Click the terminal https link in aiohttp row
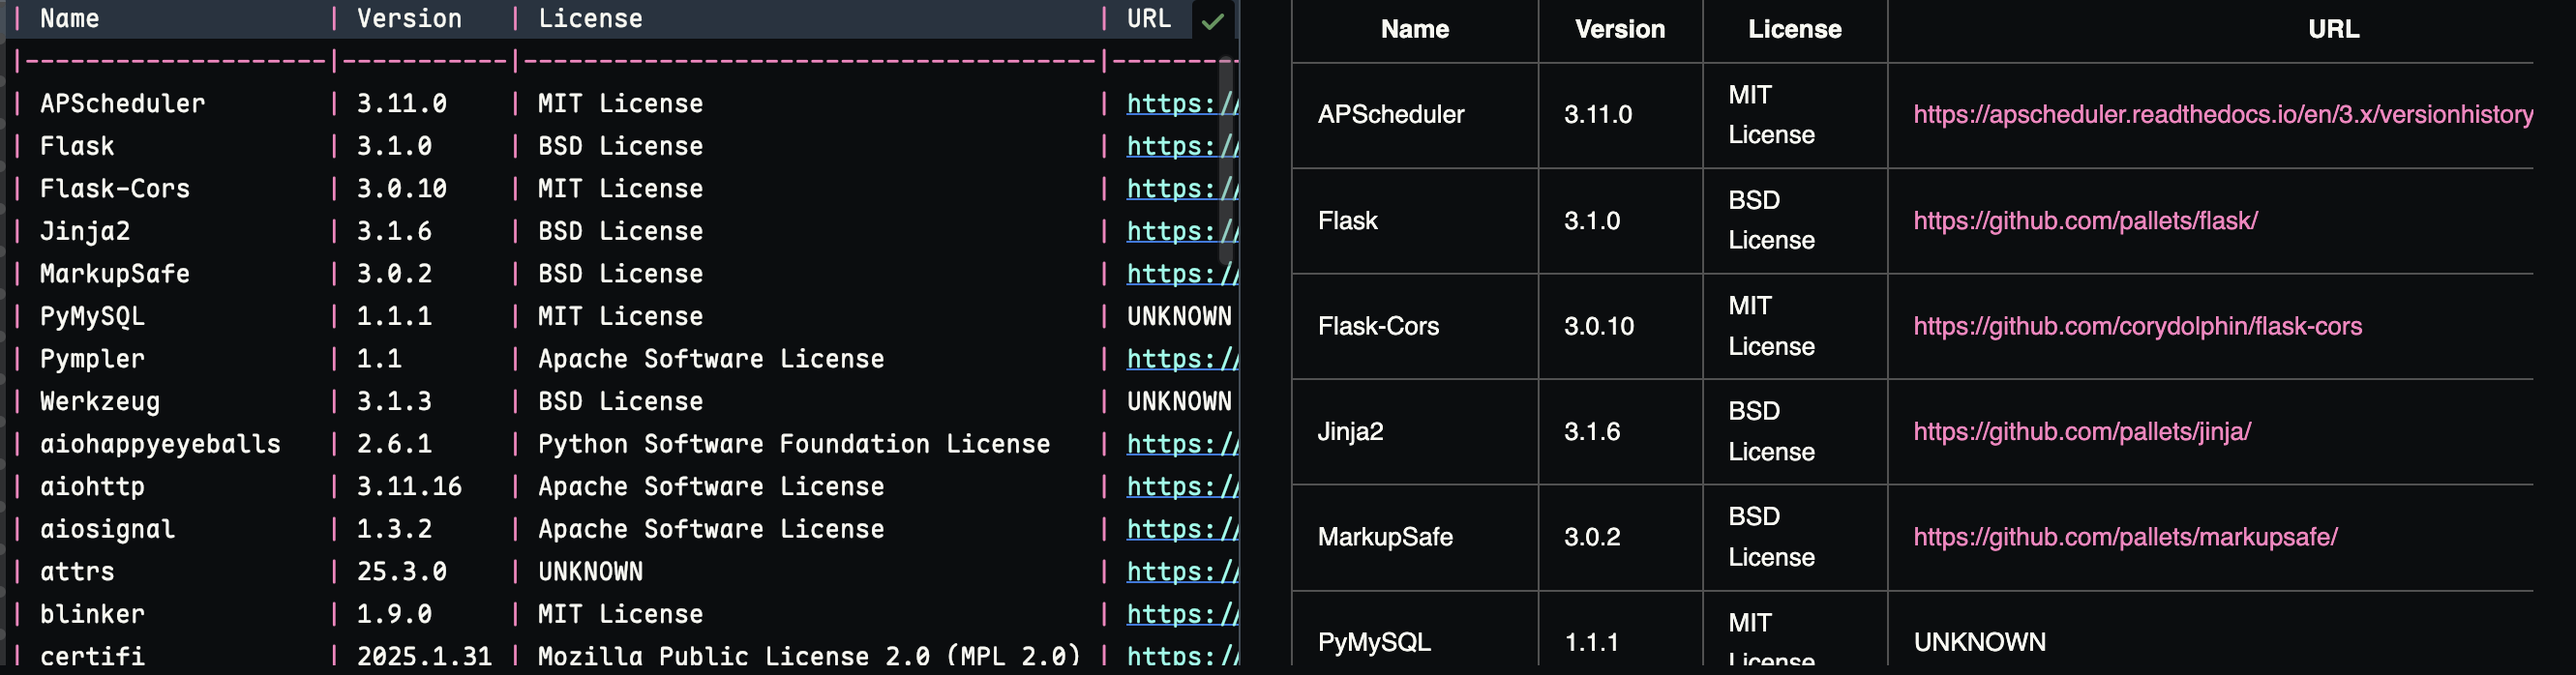The width and height of the screenshot is (2576, 675). 1183,487
